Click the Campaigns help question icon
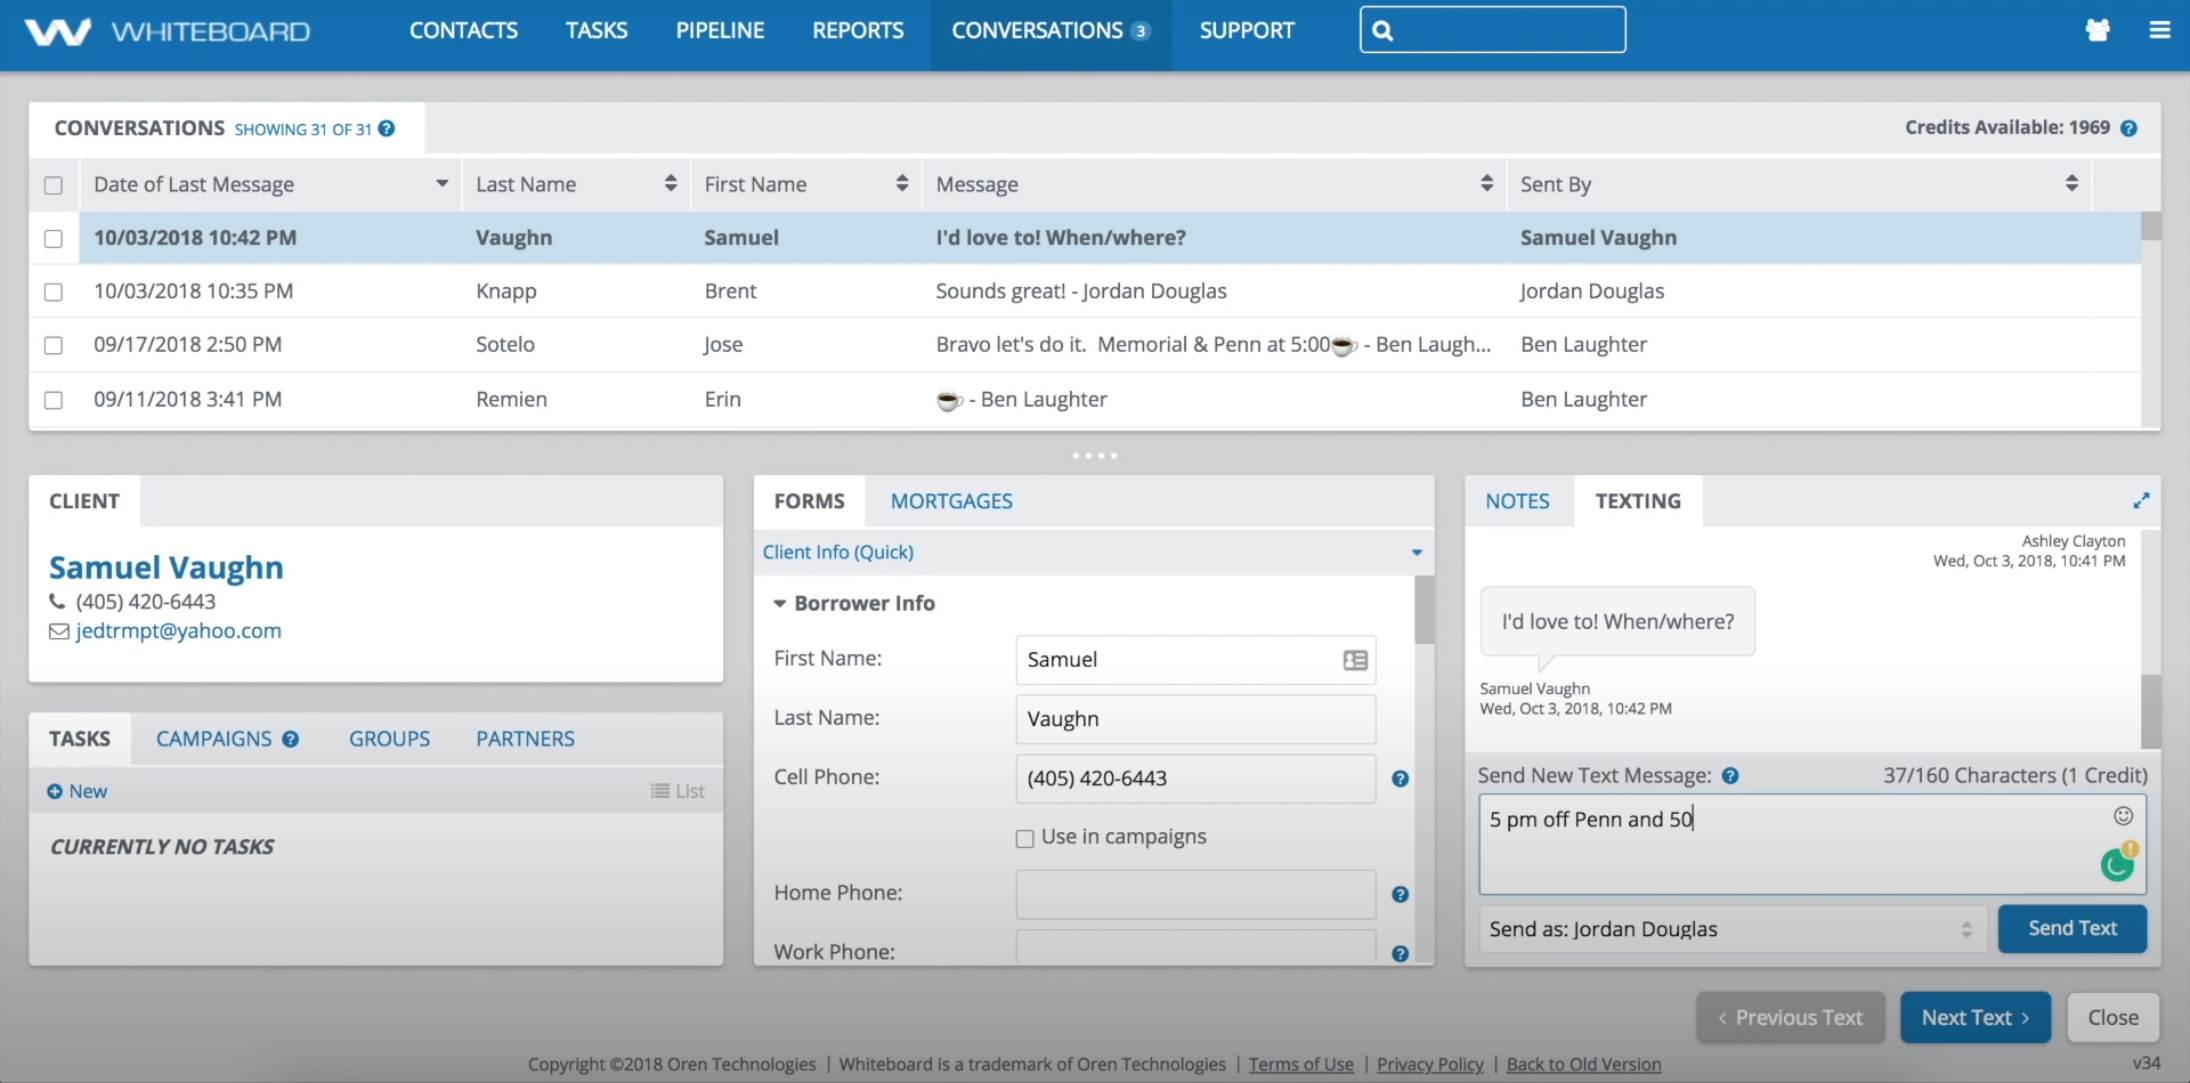Image resolution: width=2190 pixels, height=1083 pixels. coord(290,739)
